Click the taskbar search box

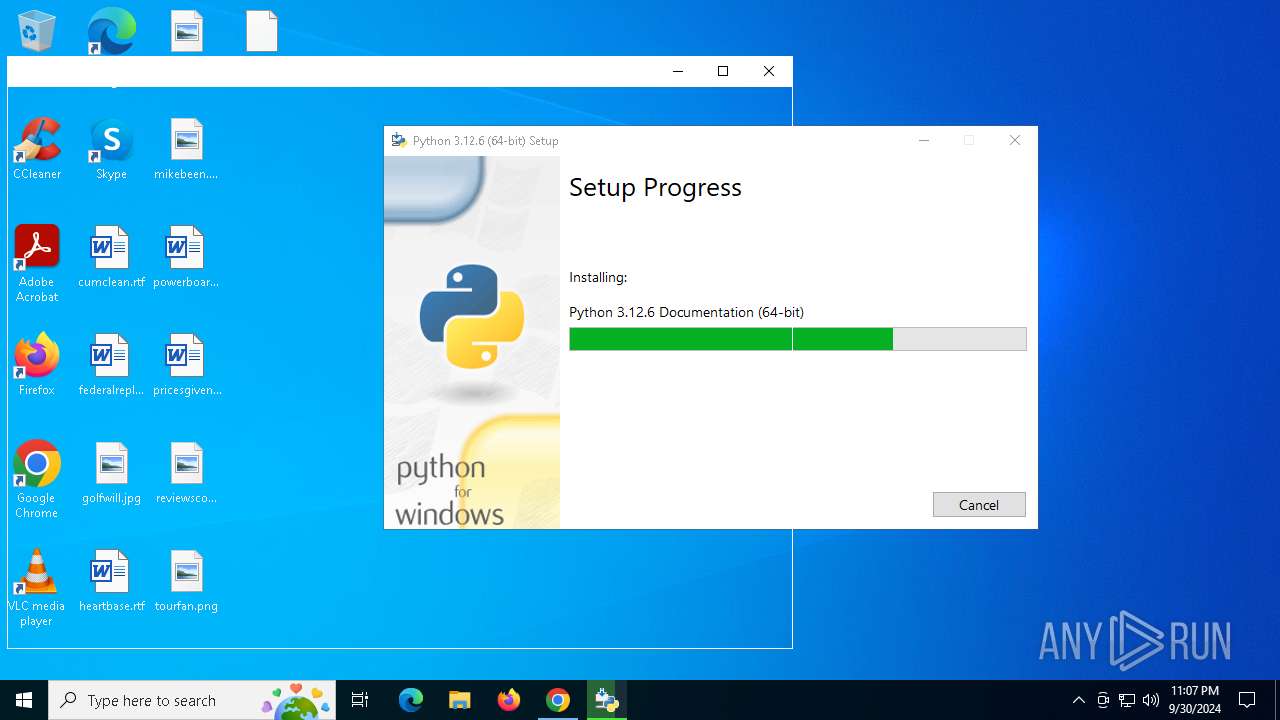[x=193, y=700]
